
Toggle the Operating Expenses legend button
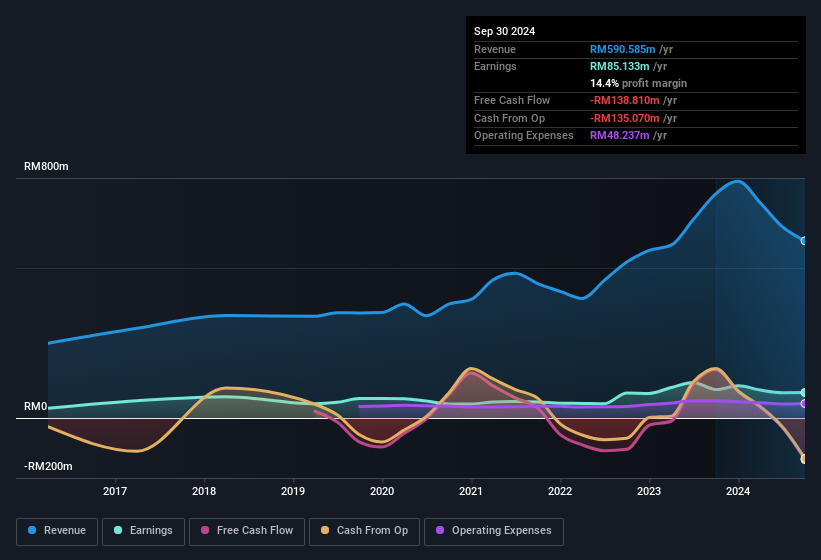[494, 532]
